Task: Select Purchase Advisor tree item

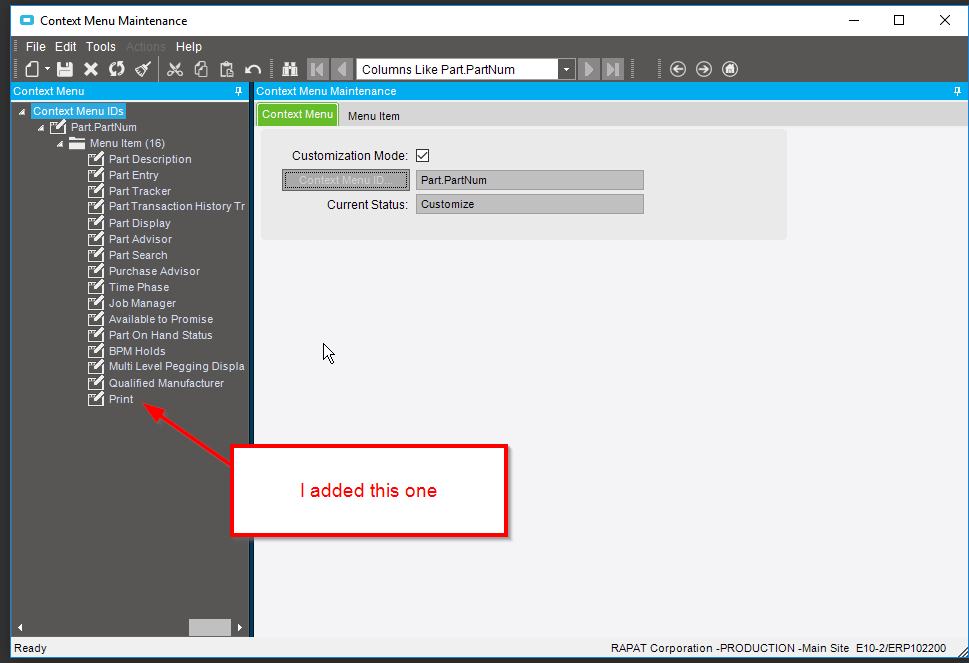Action: pyautogui.click(x=154, y=271)
